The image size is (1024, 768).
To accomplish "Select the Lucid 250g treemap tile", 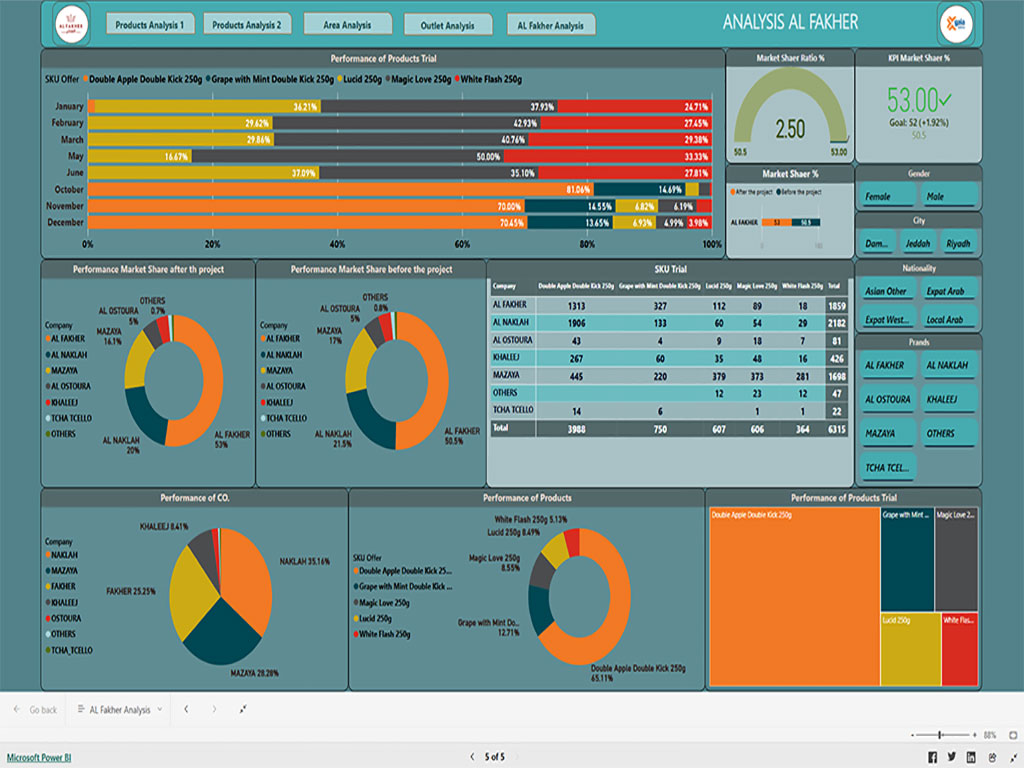I will (910, 649).
